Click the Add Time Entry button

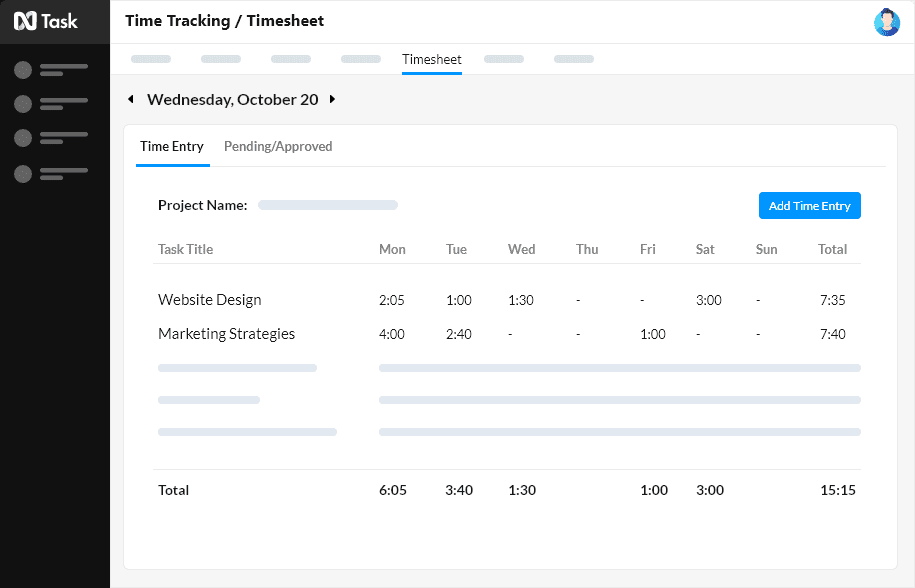tap(809, 205)
